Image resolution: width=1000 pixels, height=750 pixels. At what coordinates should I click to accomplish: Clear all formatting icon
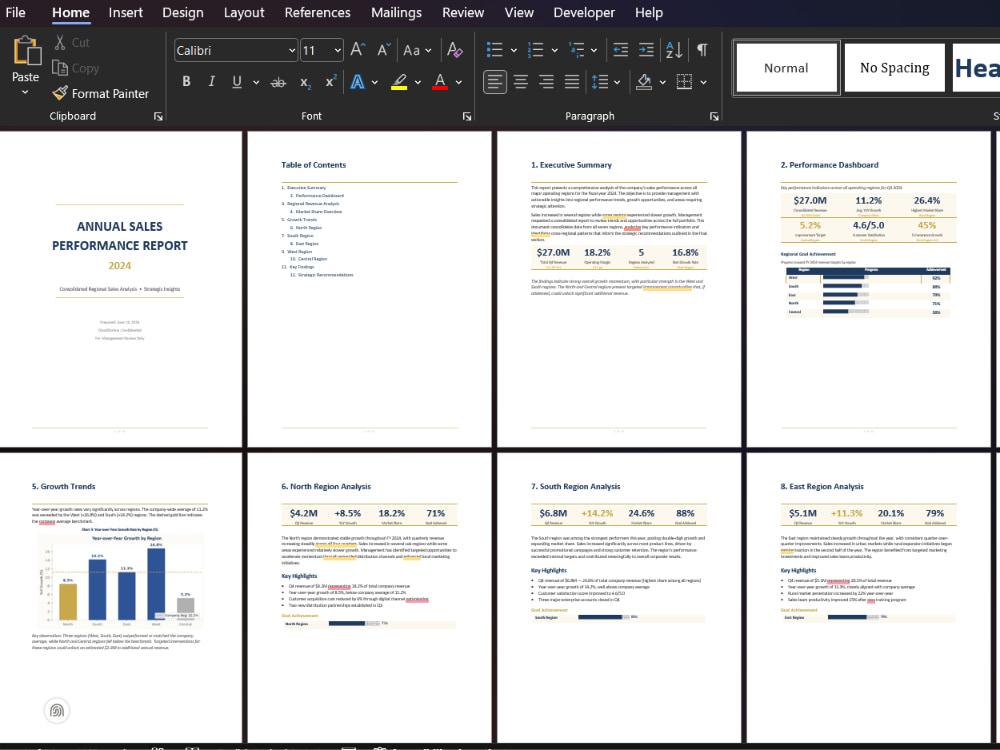455,50
